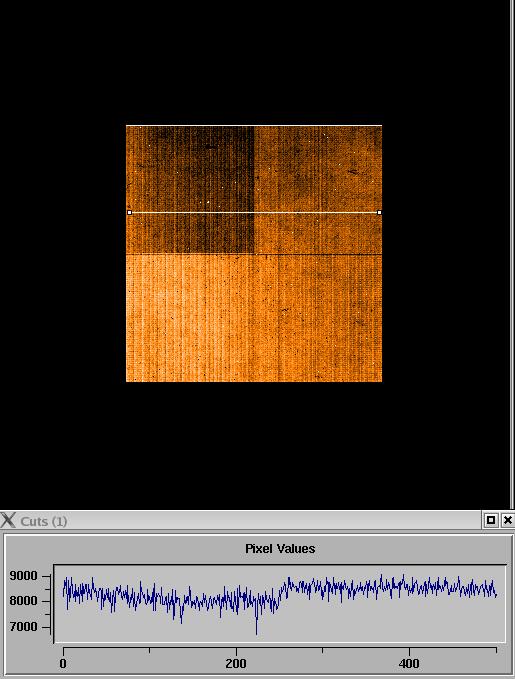Click the 200 label on the x-axis
Viewport: 515px width, 679px height.
[236, 663]
